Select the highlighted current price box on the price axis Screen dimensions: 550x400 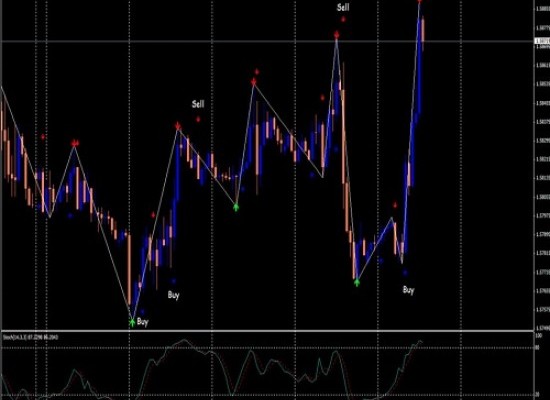tap(542, 41)
